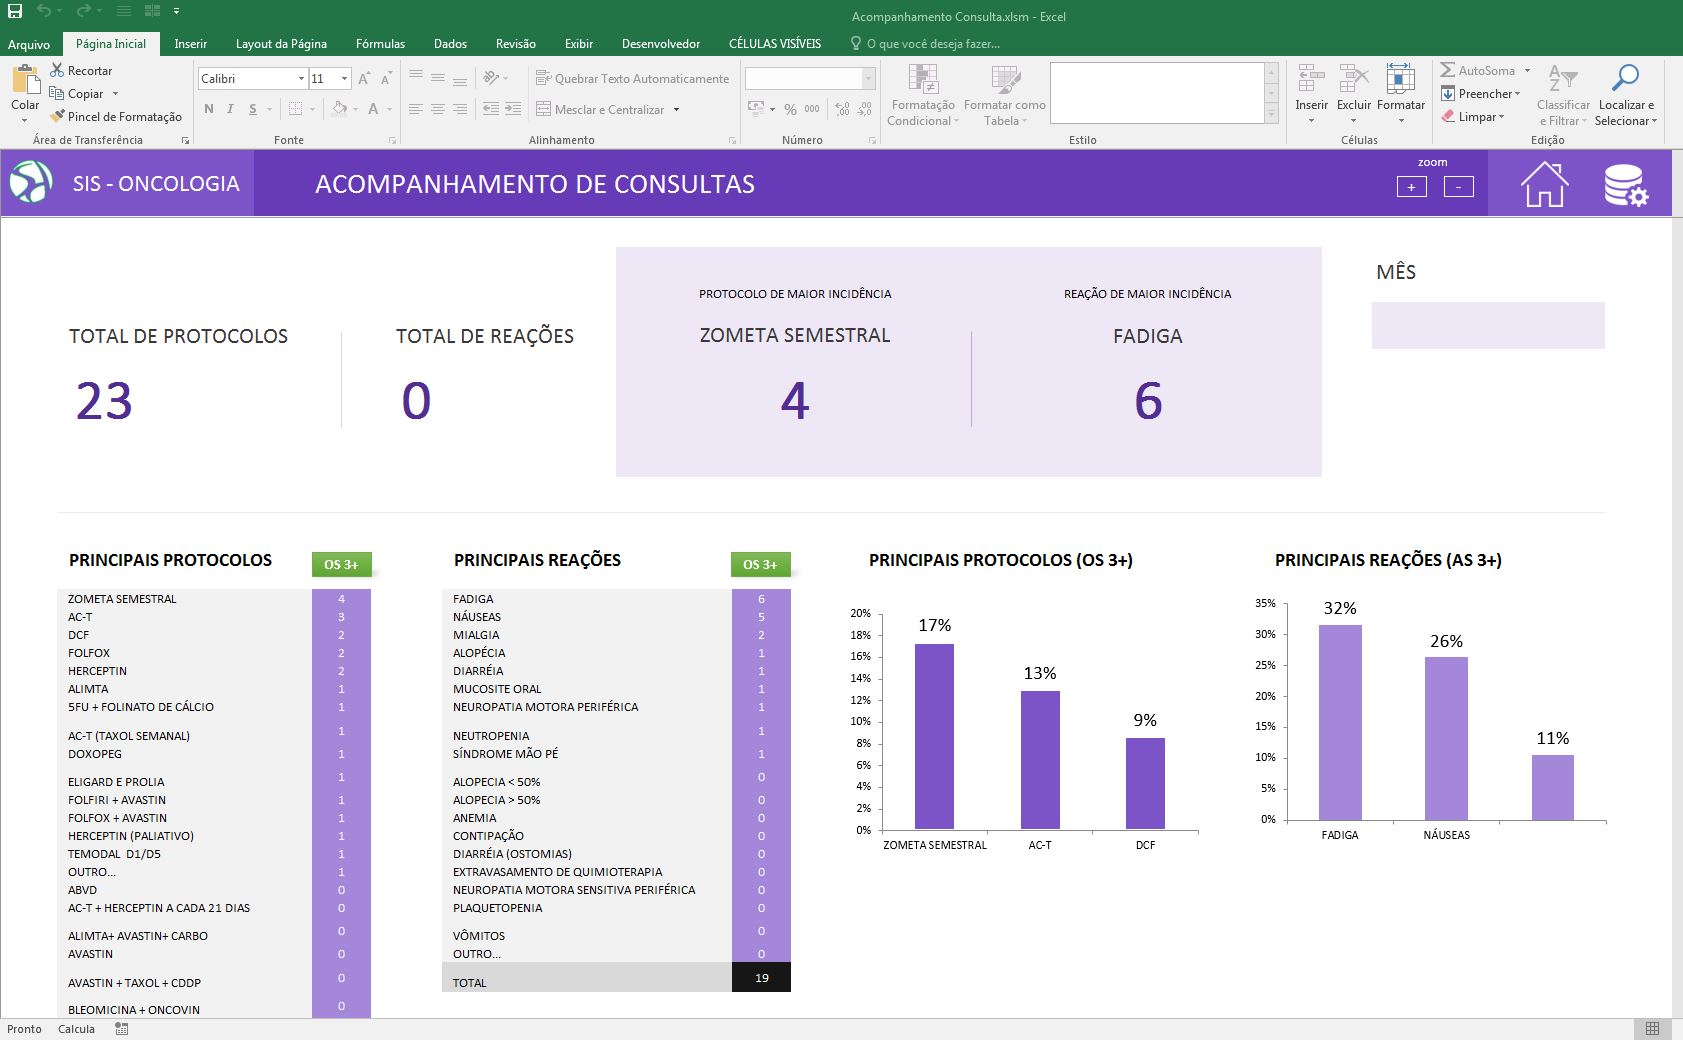1683x1040 pixels.
Task: Open Formatar como Tabela menu
Action: pyautogui.click(x=1005, y=96)
